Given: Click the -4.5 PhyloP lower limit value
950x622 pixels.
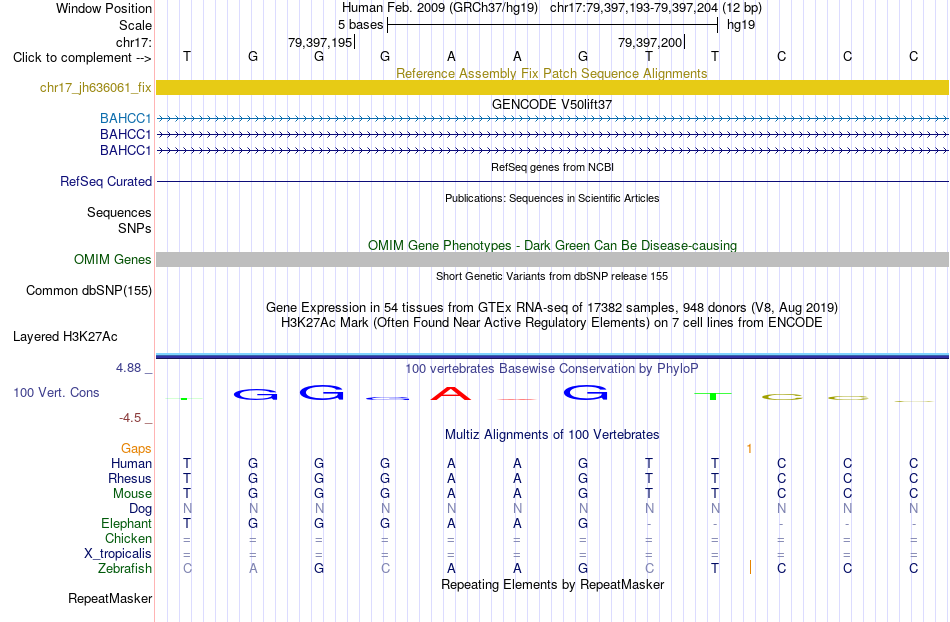Looking at the screenshot, I should (x=130, y=417).
